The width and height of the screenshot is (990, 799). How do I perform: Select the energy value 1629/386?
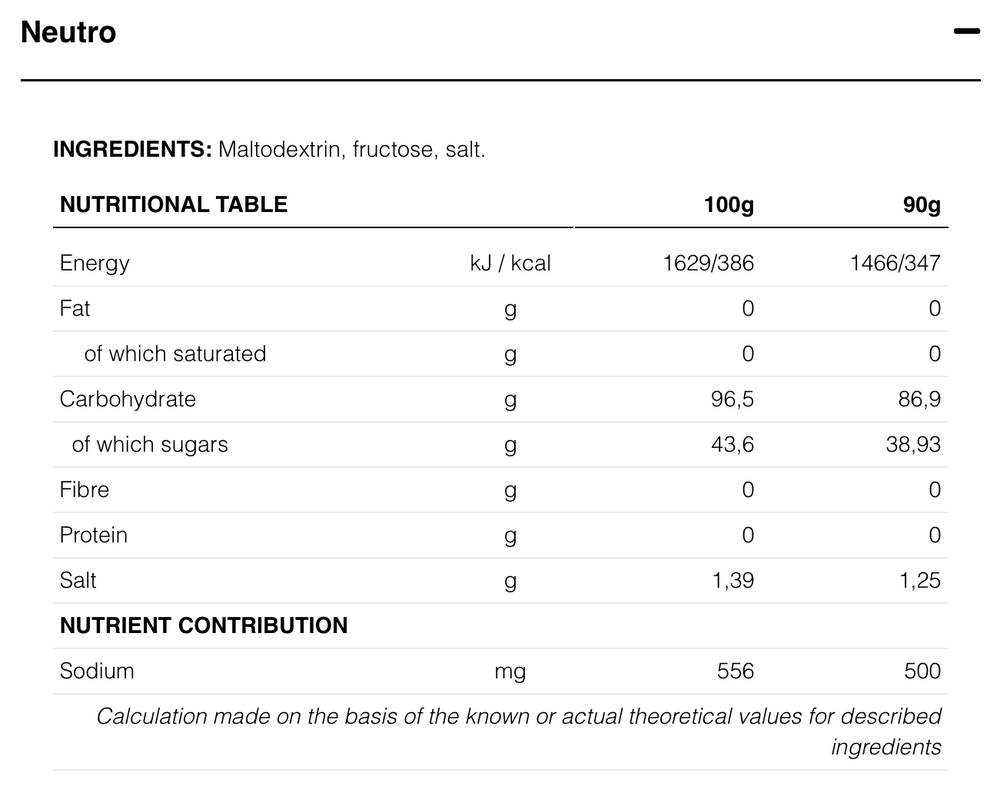708,263
